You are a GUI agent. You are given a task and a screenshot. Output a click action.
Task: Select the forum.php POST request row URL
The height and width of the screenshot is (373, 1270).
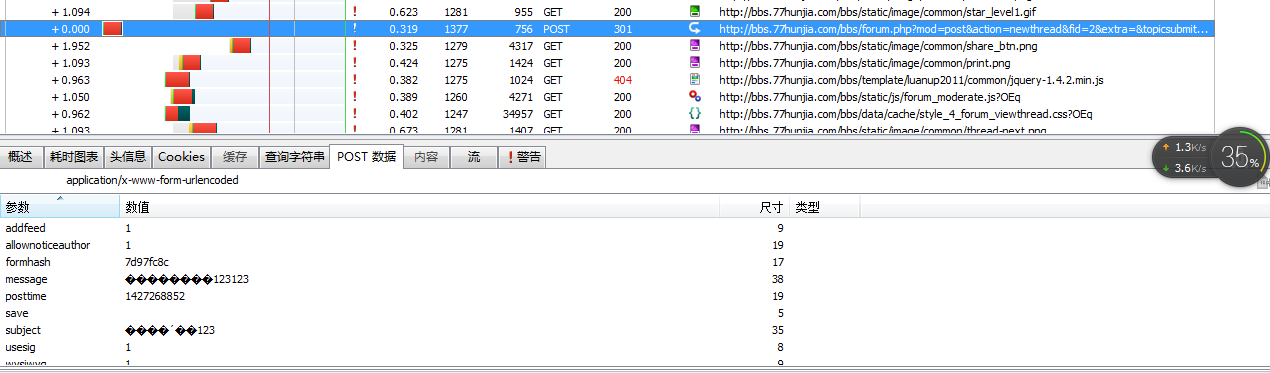tap(963, 29)
